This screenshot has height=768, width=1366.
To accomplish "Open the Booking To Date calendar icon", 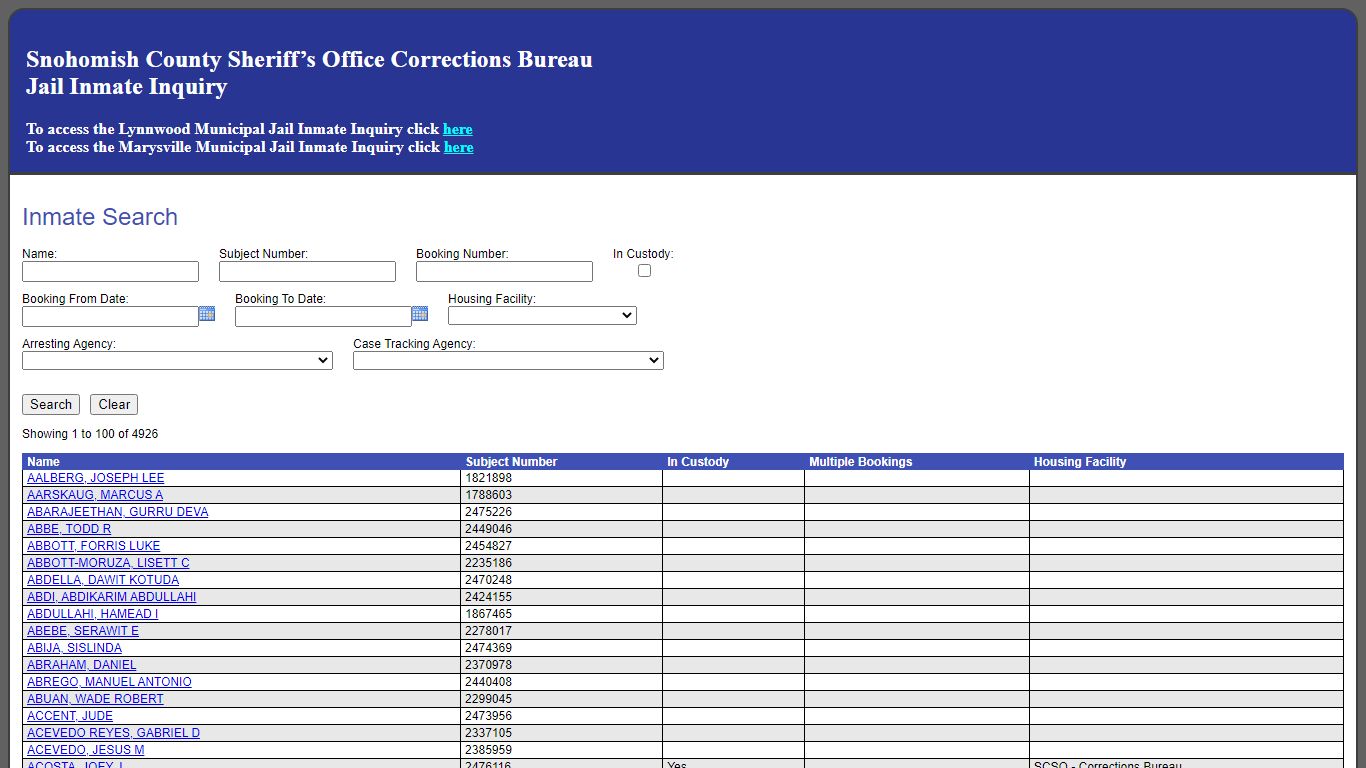I will pos(420,314).
